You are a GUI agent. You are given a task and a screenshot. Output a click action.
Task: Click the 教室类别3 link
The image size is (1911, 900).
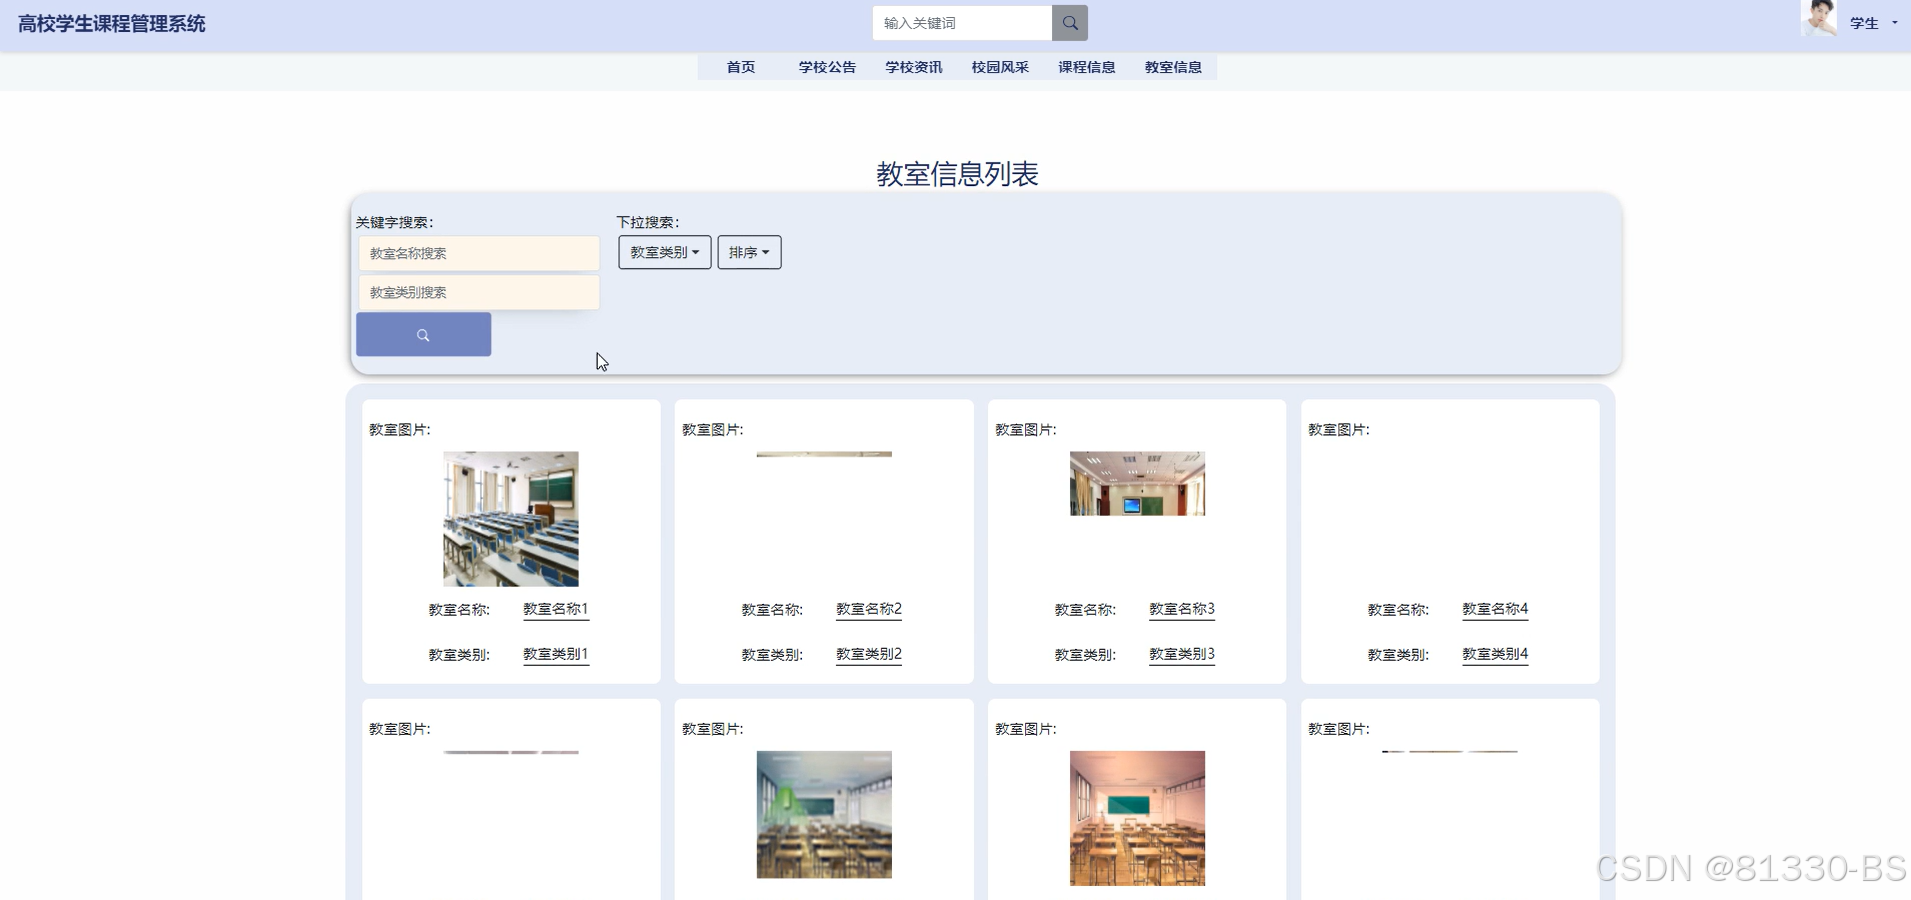1182,654
